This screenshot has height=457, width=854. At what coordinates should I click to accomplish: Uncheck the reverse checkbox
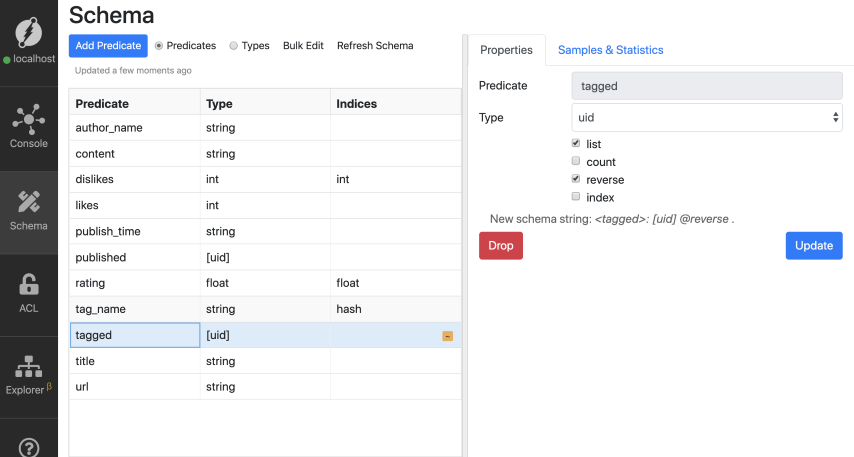(x=575, y=179)
